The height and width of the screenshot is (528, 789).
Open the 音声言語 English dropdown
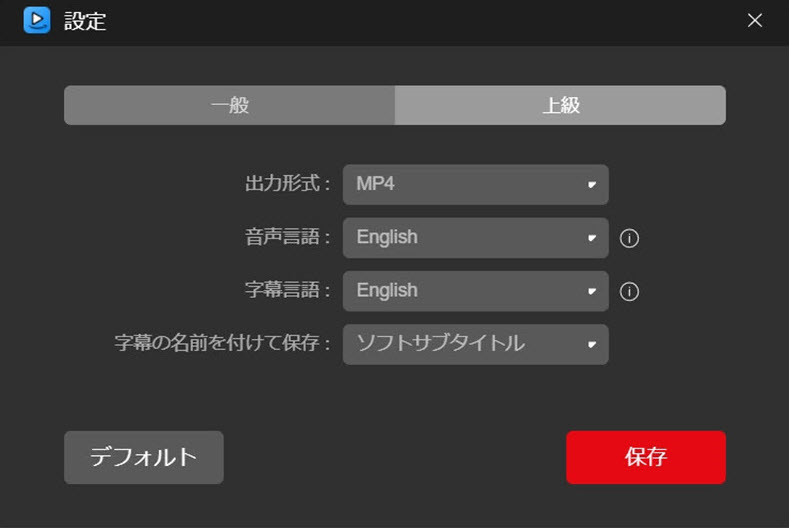pyautogui.click(x=476, y=238)
